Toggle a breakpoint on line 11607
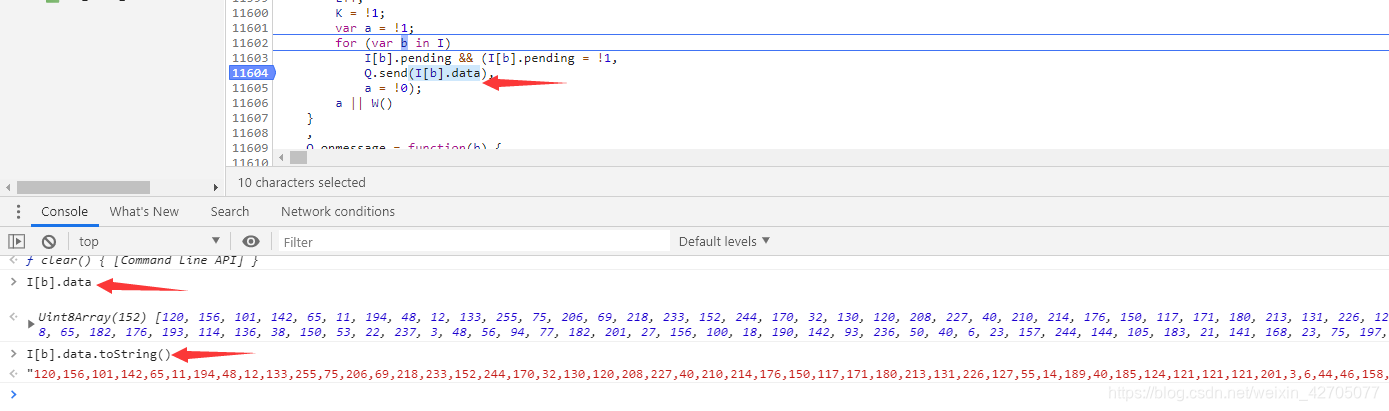The height and width of the screenshot is (411, 1389). [249, 118]
